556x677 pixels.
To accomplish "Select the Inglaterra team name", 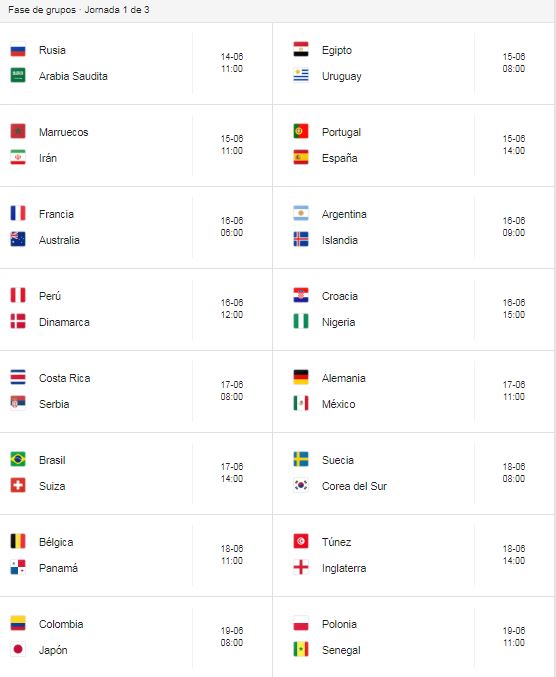I will tap(344, 568).
